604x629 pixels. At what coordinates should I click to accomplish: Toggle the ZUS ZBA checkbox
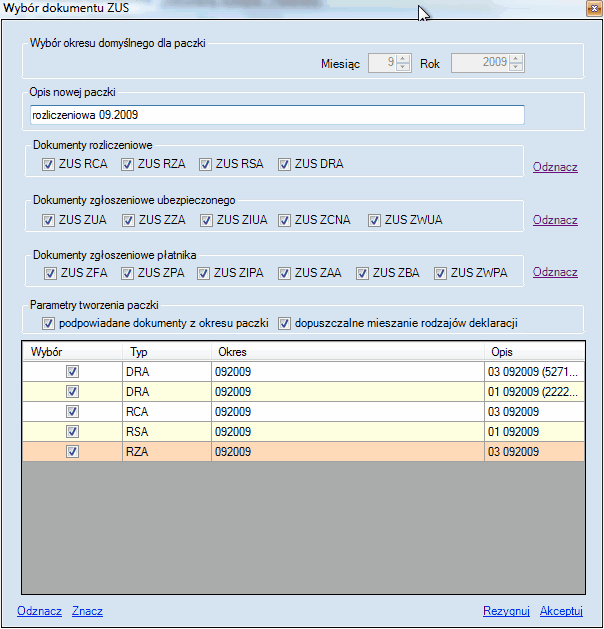(362, 274)
